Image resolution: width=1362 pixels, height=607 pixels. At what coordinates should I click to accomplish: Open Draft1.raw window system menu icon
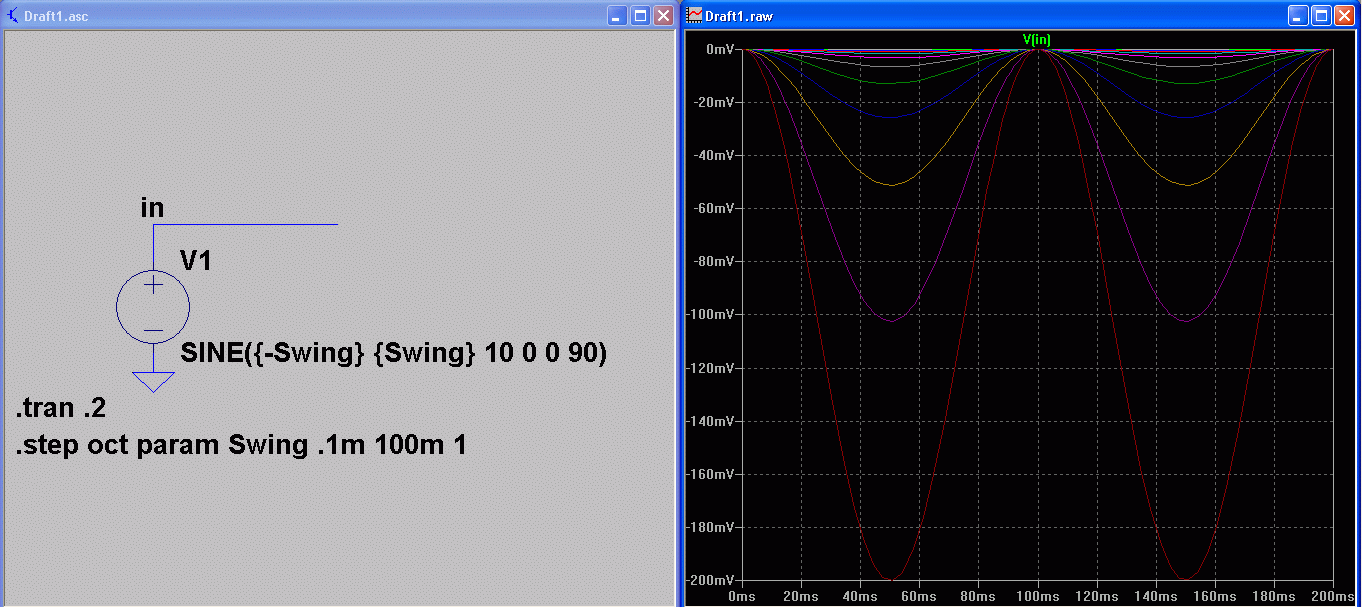693,16
